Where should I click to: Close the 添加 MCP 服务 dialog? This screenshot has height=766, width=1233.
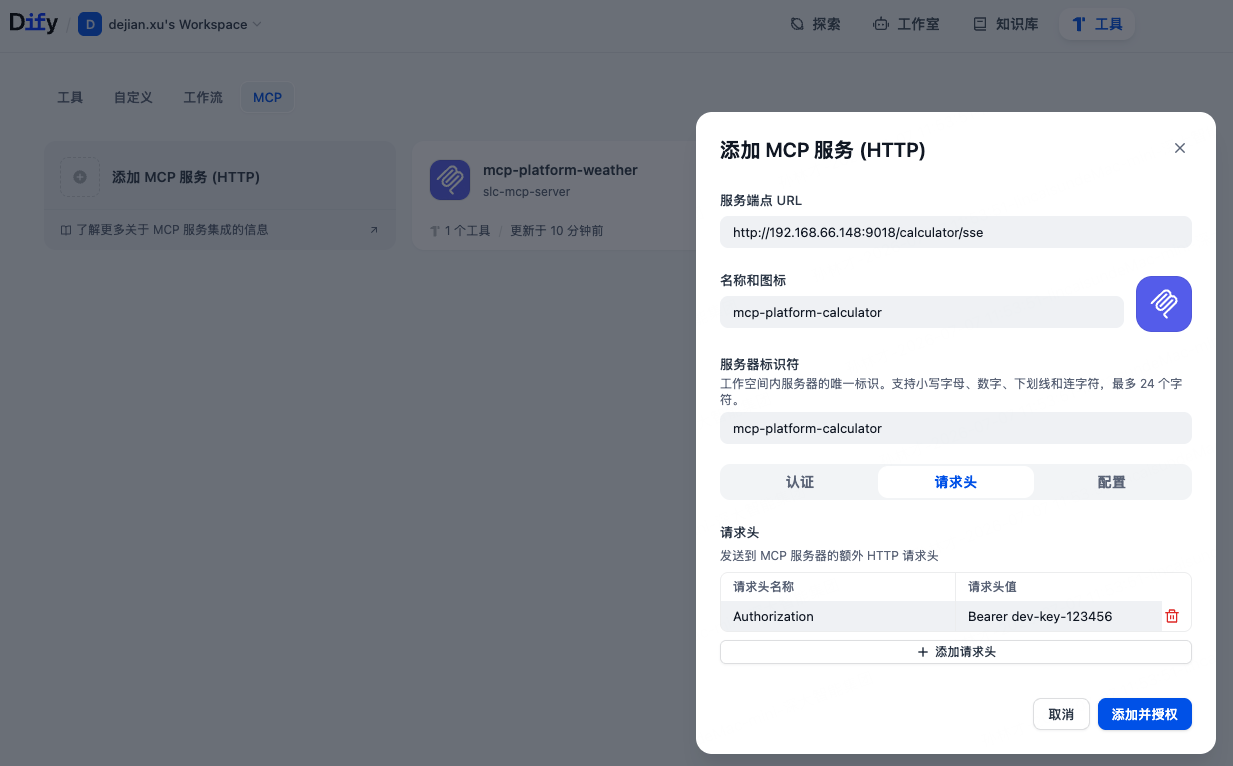point(1180,148)
